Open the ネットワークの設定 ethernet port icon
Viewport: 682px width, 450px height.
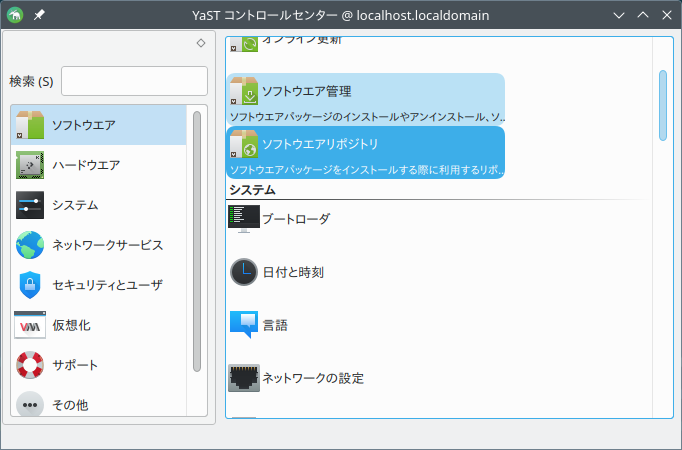[244, 378]
